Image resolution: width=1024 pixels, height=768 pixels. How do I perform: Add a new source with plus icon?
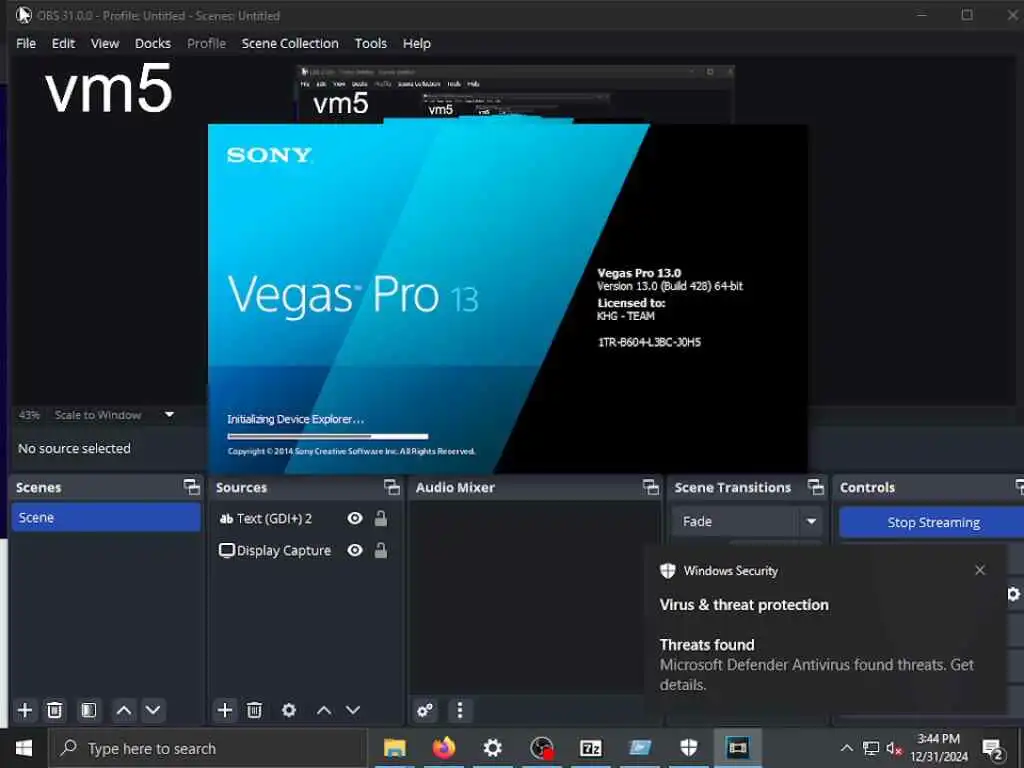point(225,710)
